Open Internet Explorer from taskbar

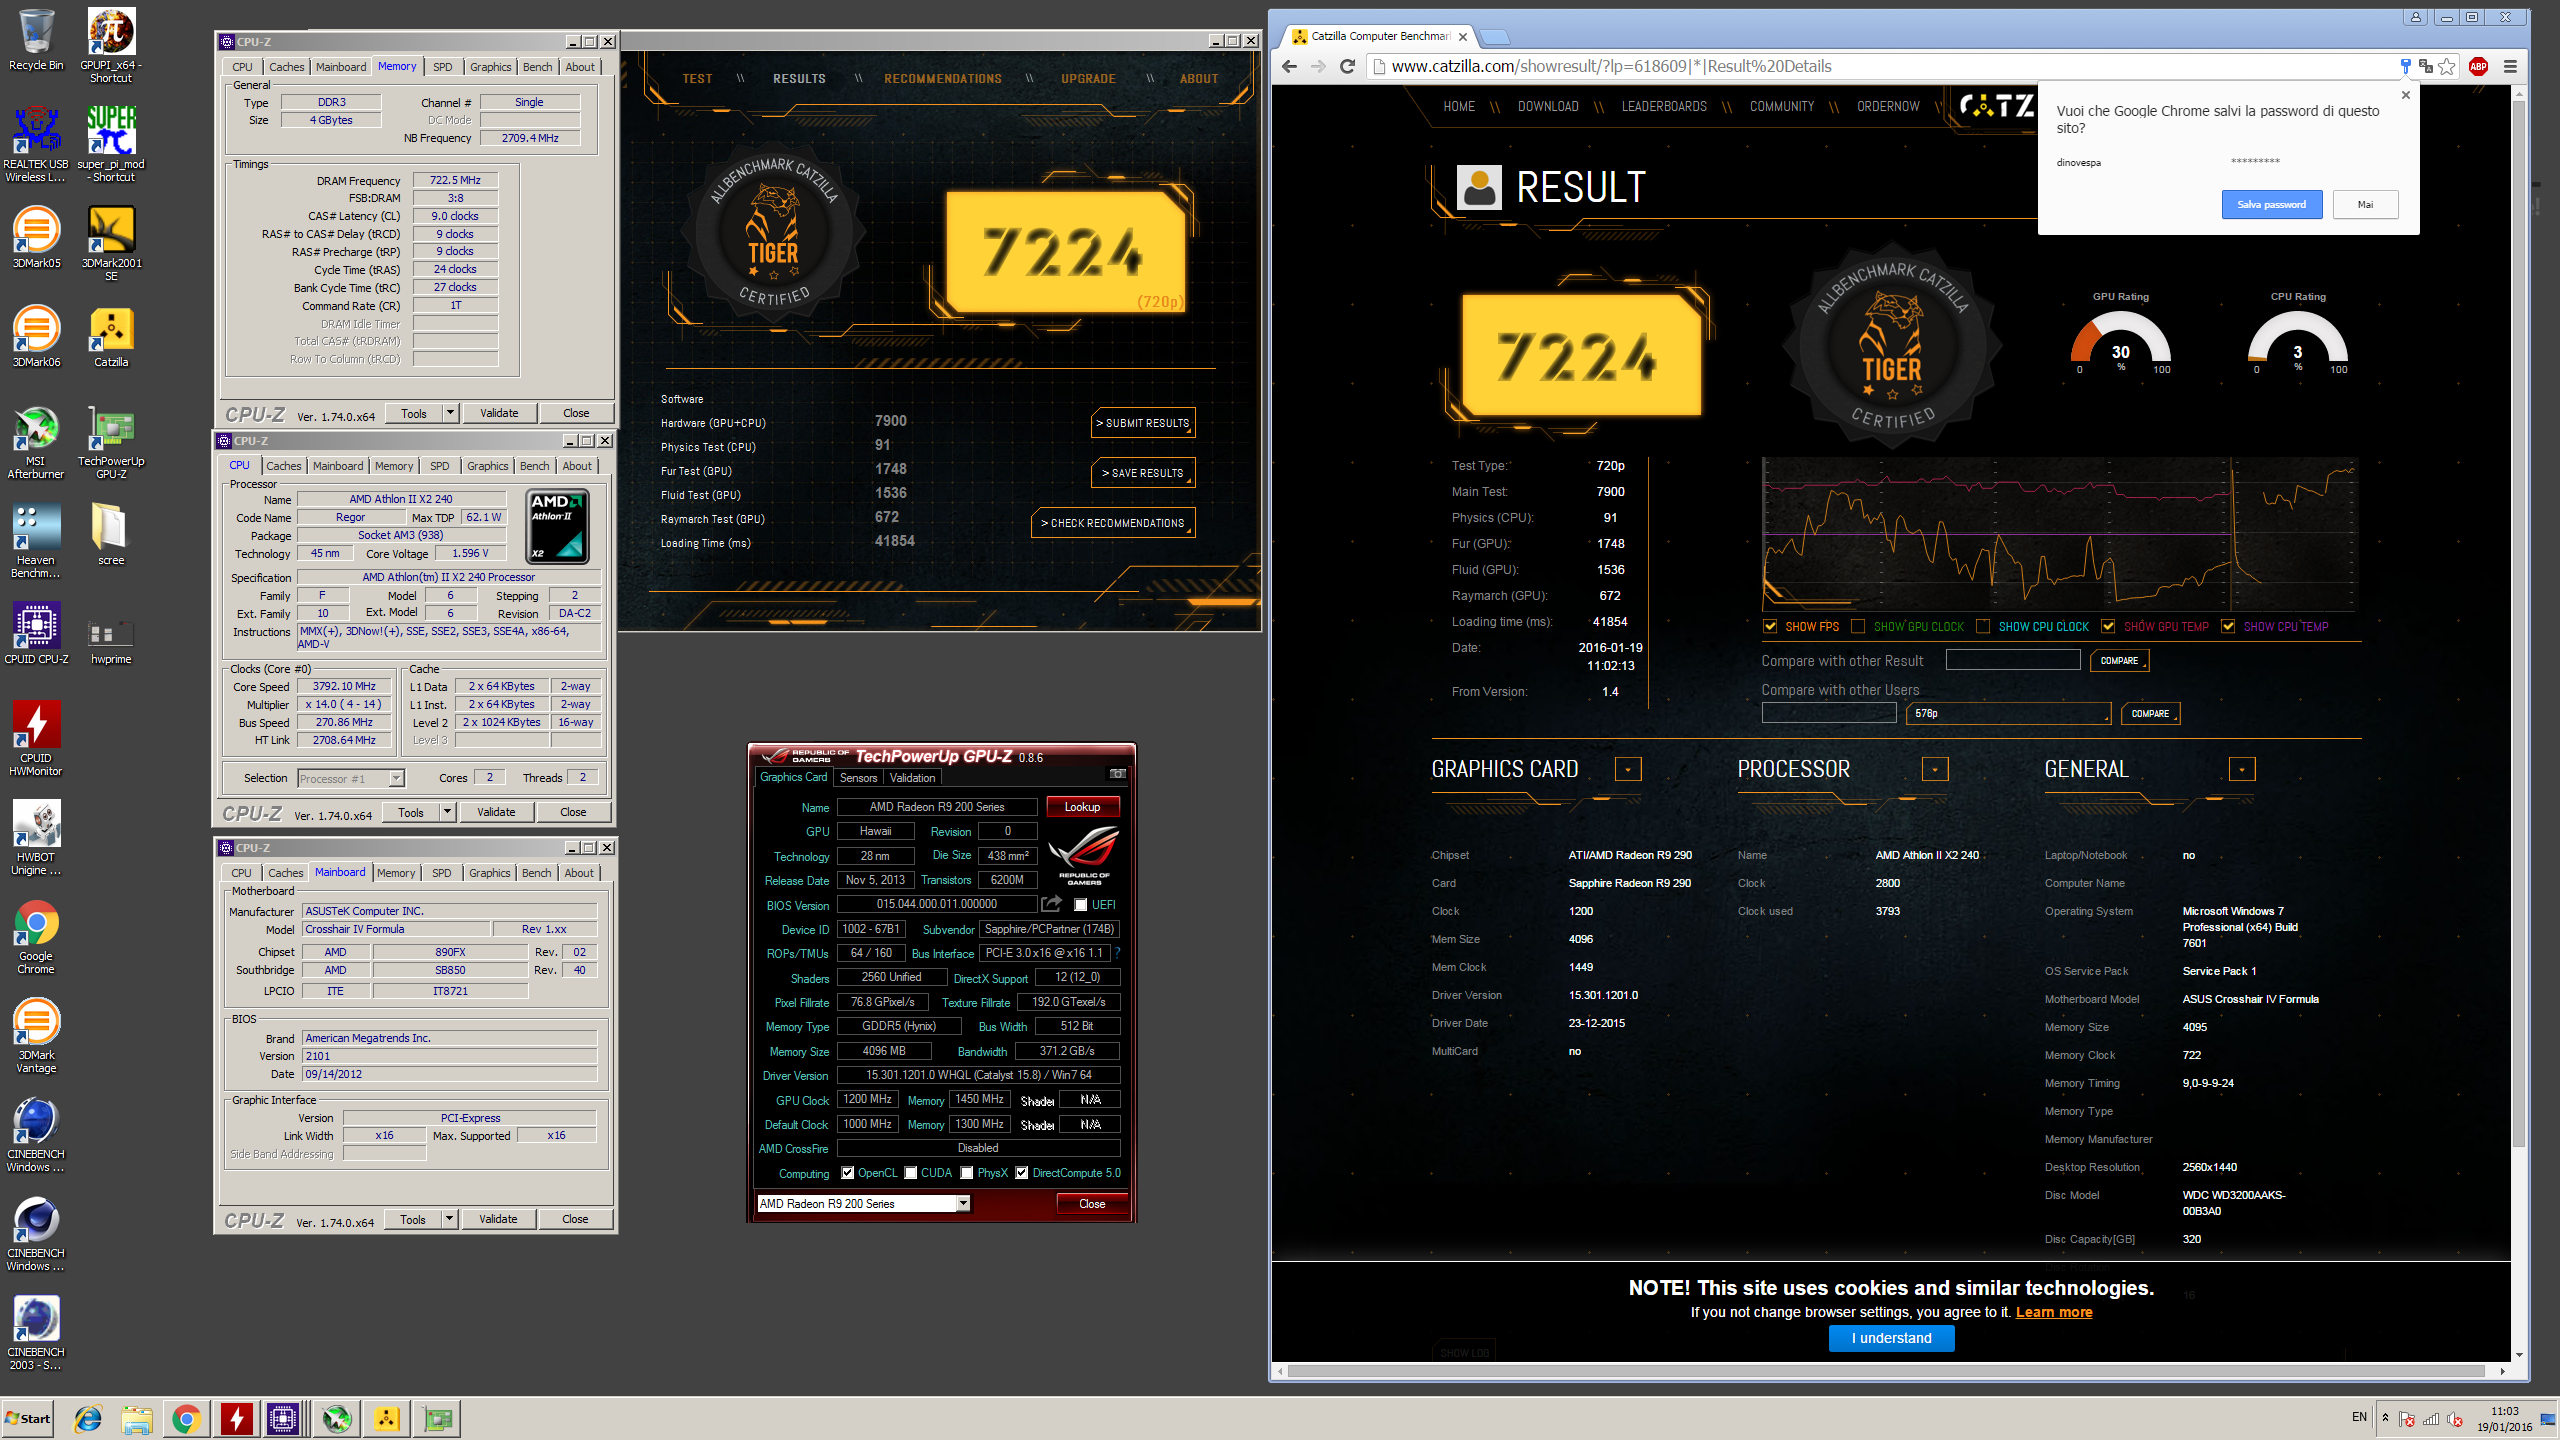89,1418
